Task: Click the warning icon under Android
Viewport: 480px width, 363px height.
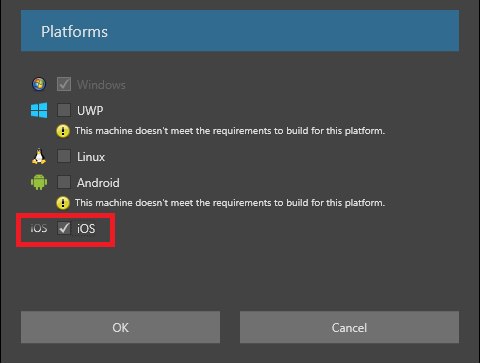Action: pyautogui.click(x=63, y=203)
